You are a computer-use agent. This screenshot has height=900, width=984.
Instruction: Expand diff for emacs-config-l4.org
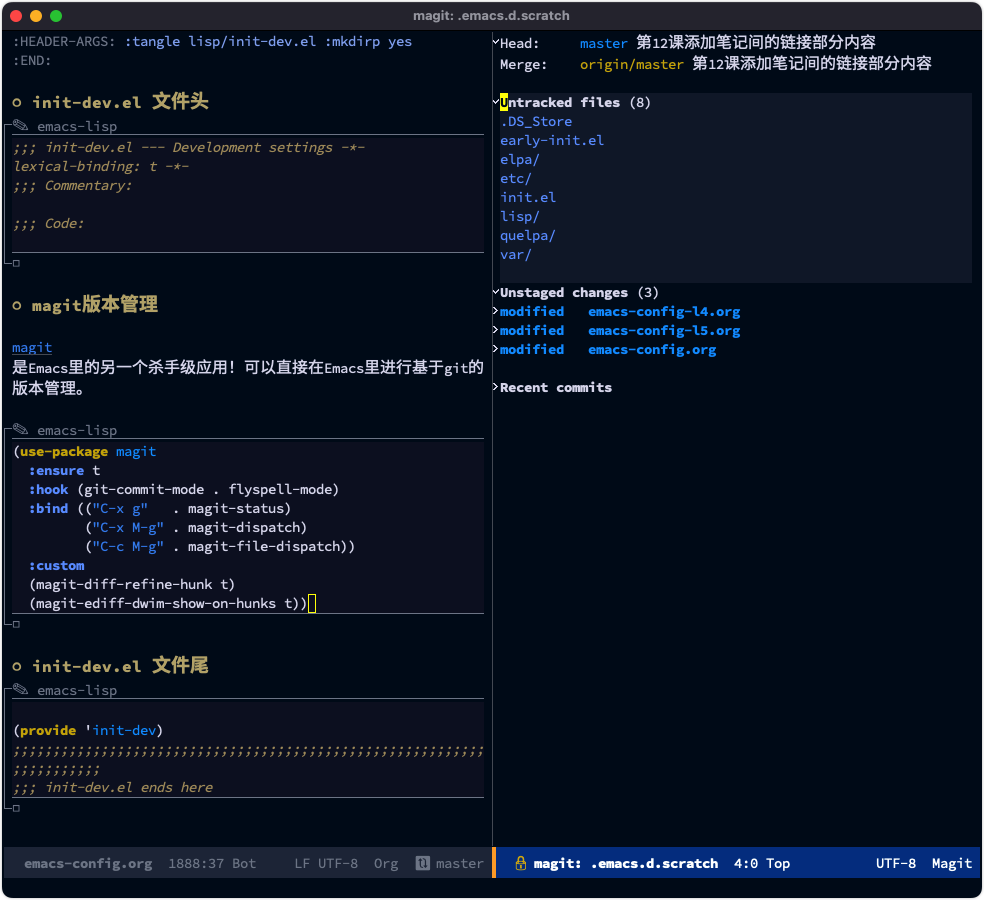(x=496, y=311)
